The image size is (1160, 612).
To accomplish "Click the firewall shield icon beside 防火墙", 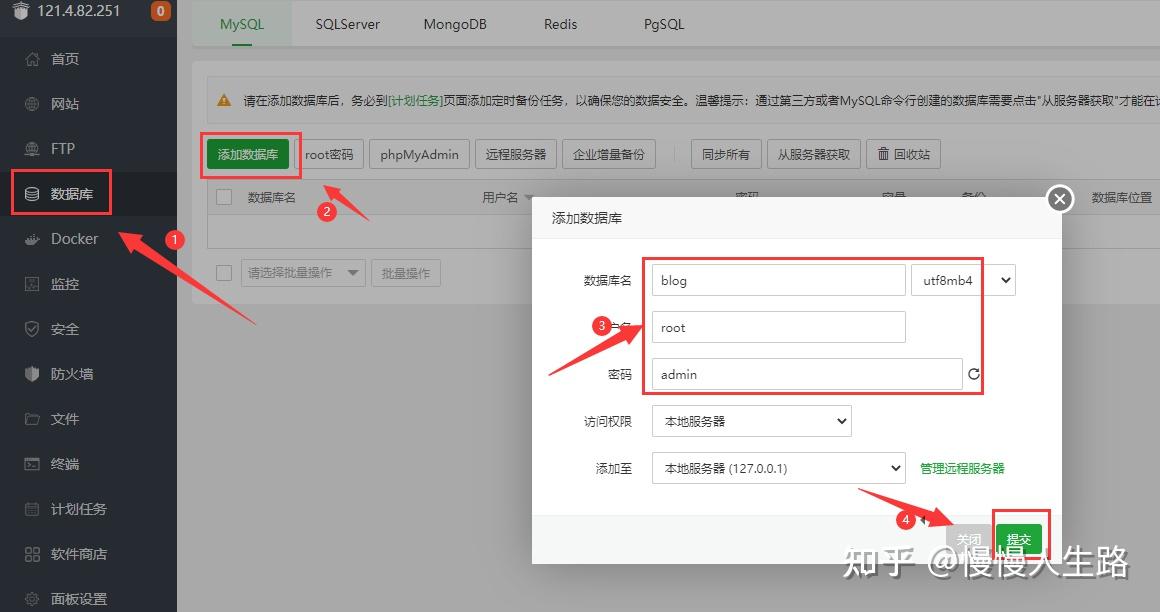I will coord(32,374).
